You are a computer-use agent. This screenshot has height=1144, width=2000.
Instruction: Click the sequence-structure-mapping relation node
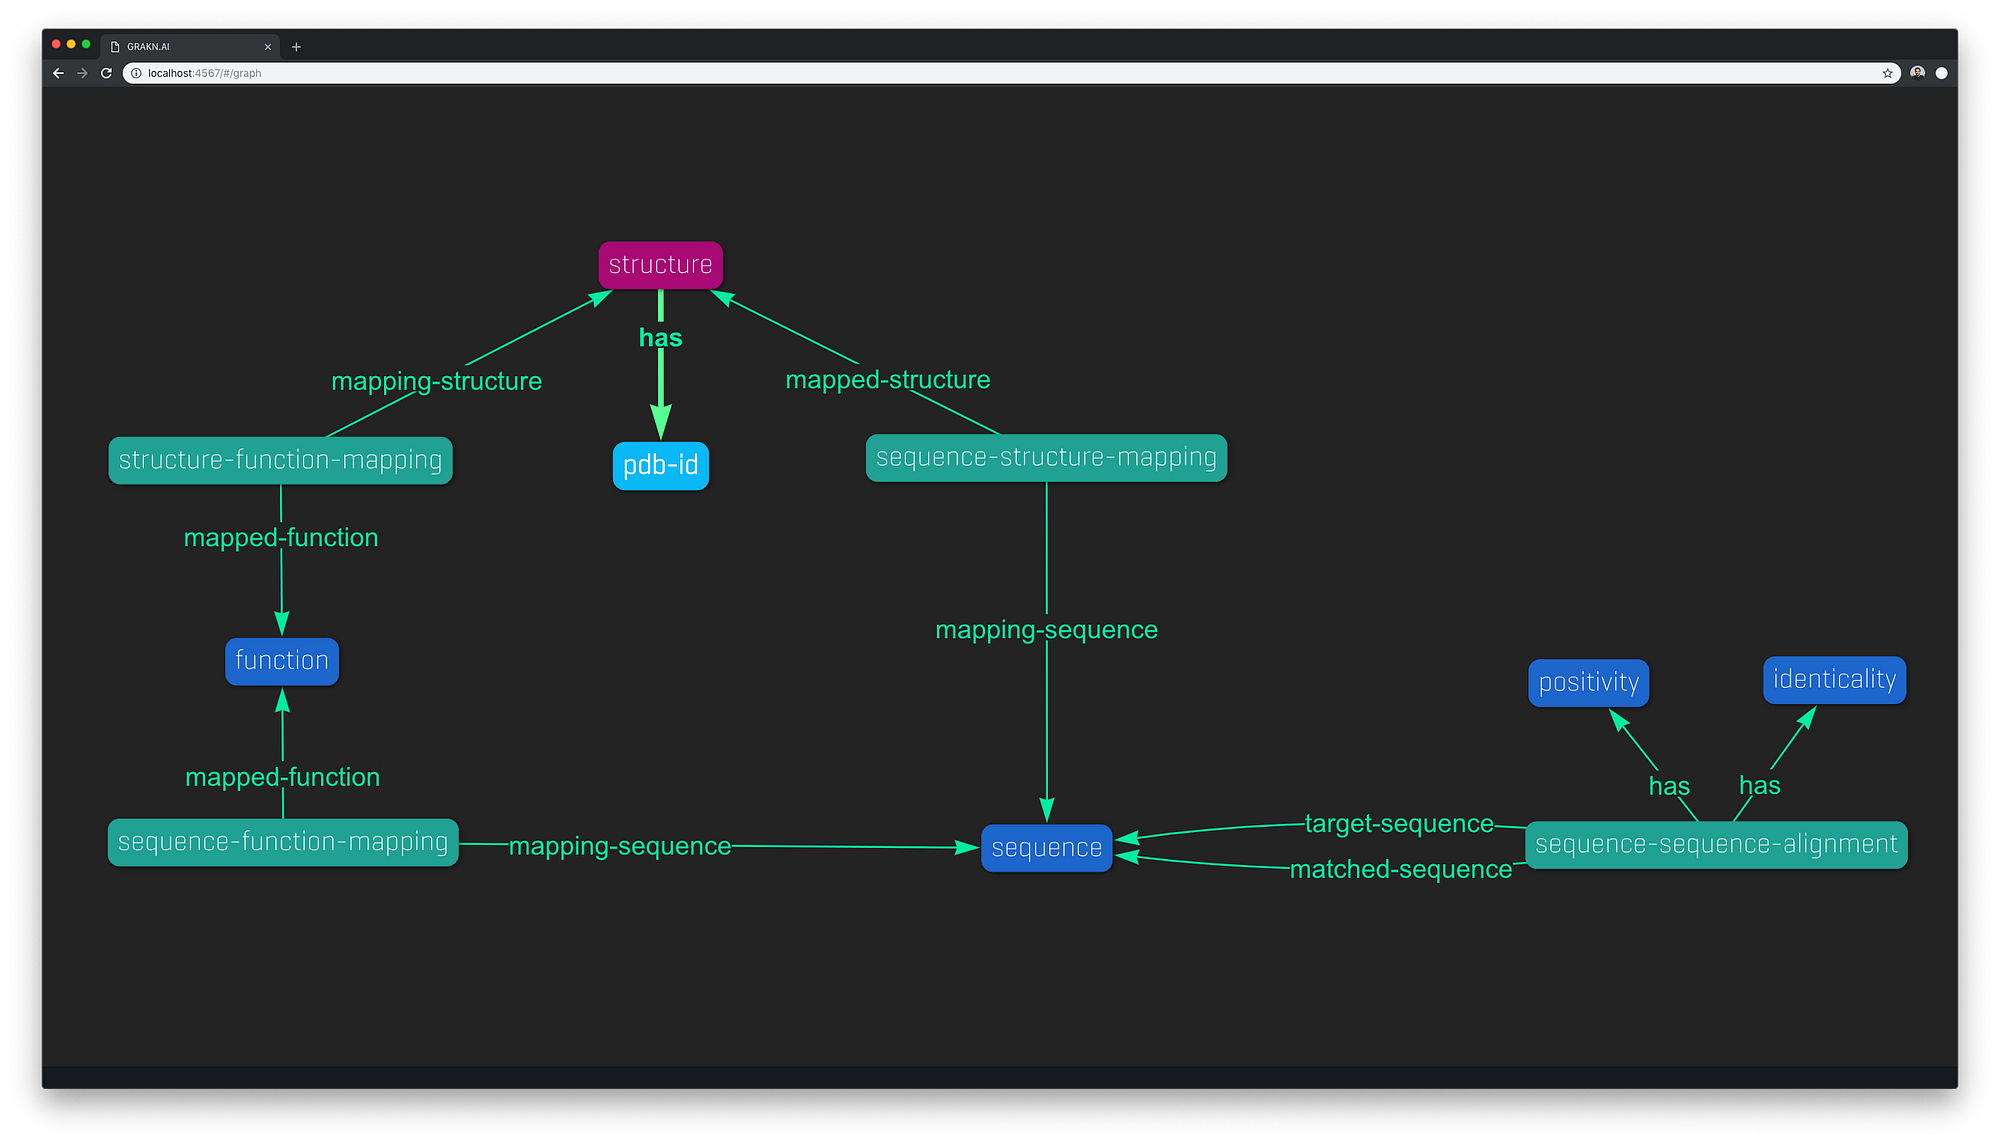click(1046, 457)
